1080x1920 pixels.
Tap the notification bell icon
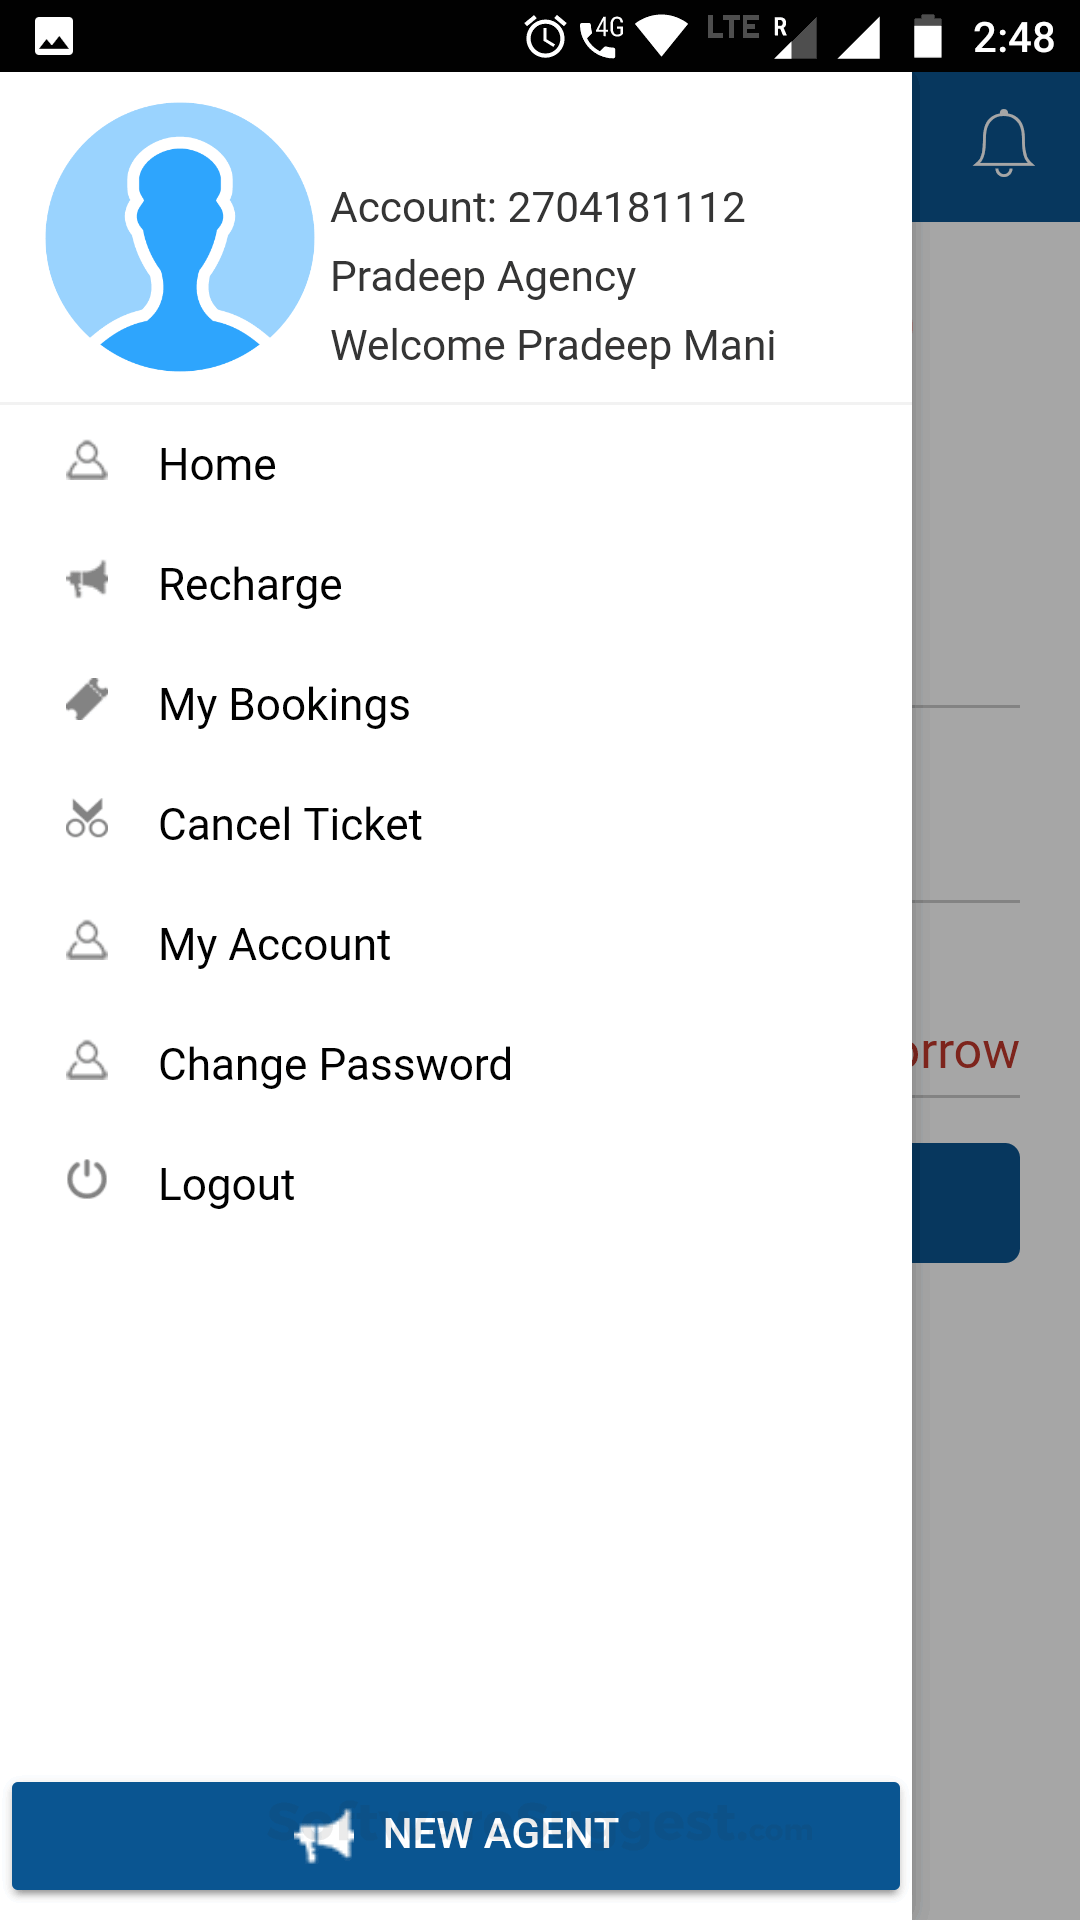pyautogui.click(x=1003, y=143)
